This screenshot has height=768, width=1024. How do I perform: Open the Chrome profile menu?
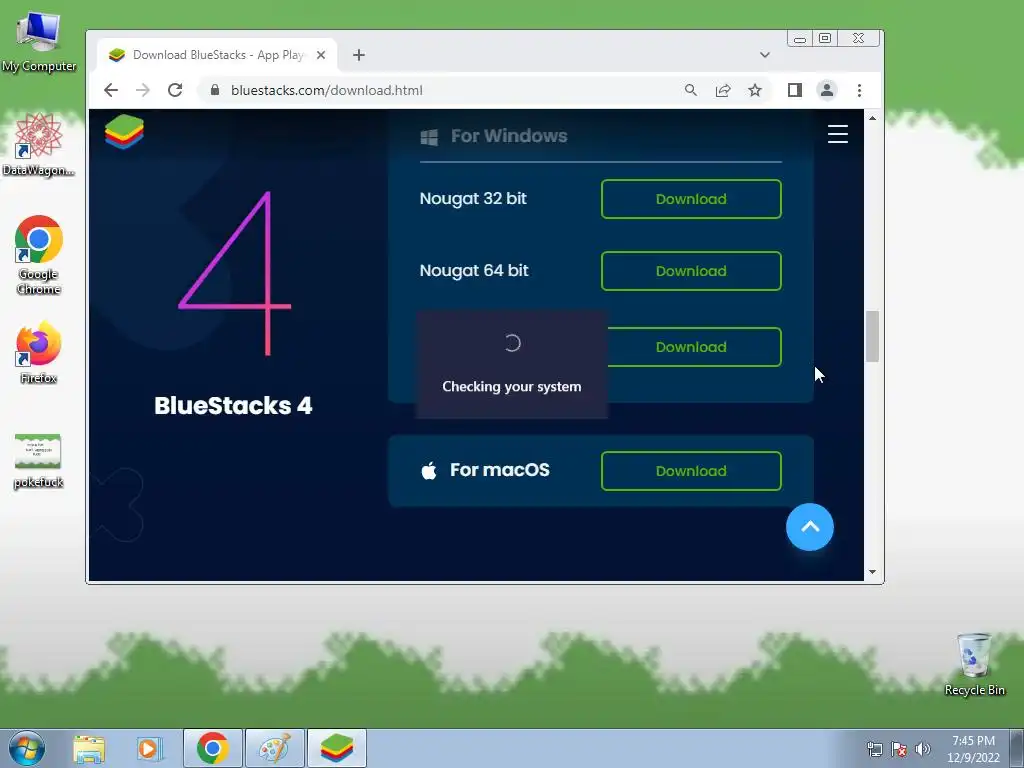click(x=827, y=90)
